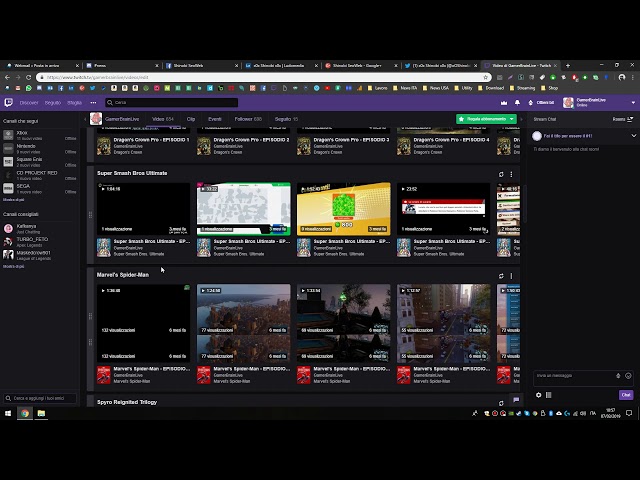Bookmark this page with the star
Image resolution: width=640 pixels, height=480 pixels.
[x=485, y=77]
